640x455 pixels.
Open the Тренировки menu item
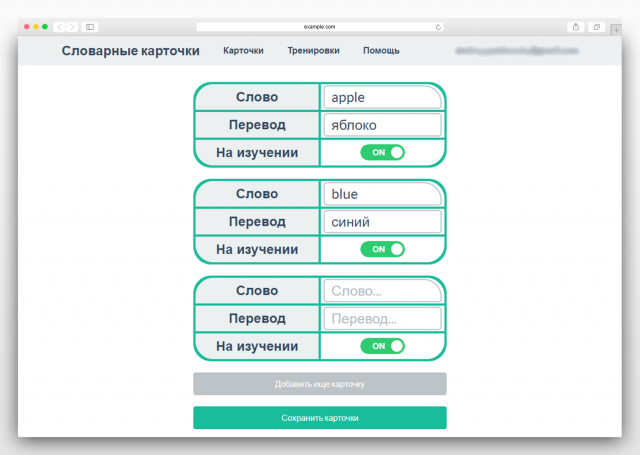(313, 51)
